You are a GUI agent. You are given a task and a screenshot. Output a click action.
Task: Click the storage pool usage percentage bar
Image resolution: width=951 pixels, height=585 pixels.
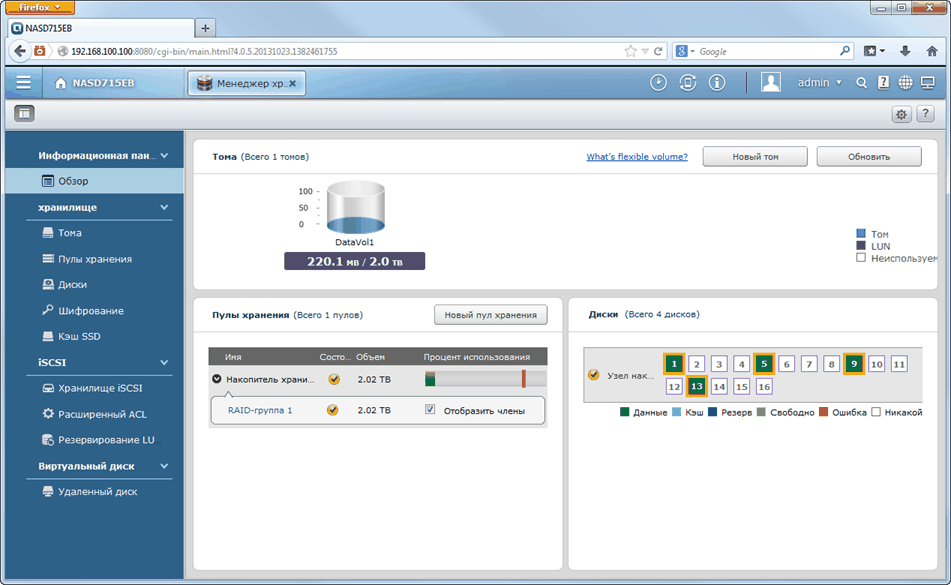[x=485, y=379]
